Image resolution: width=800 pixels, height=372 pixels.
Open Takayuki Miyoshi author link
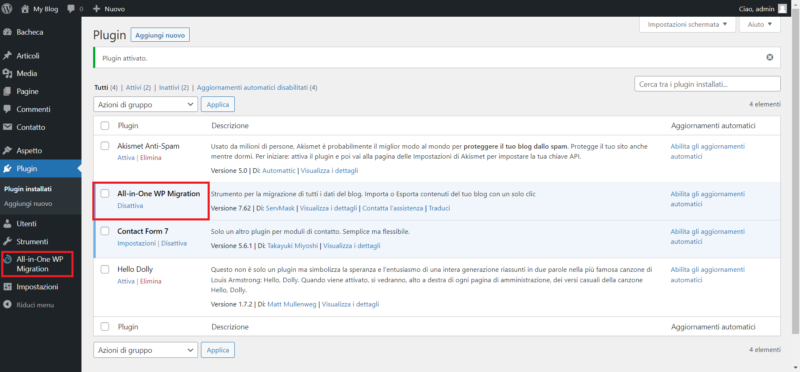292,246
